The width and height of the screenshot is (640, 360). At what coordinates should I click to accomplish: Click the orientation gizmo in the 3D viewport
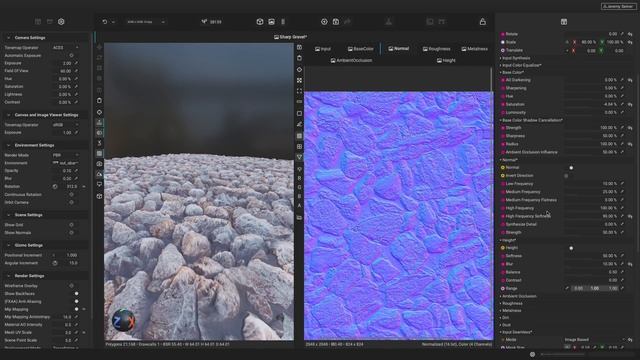(x=123, y=320)
